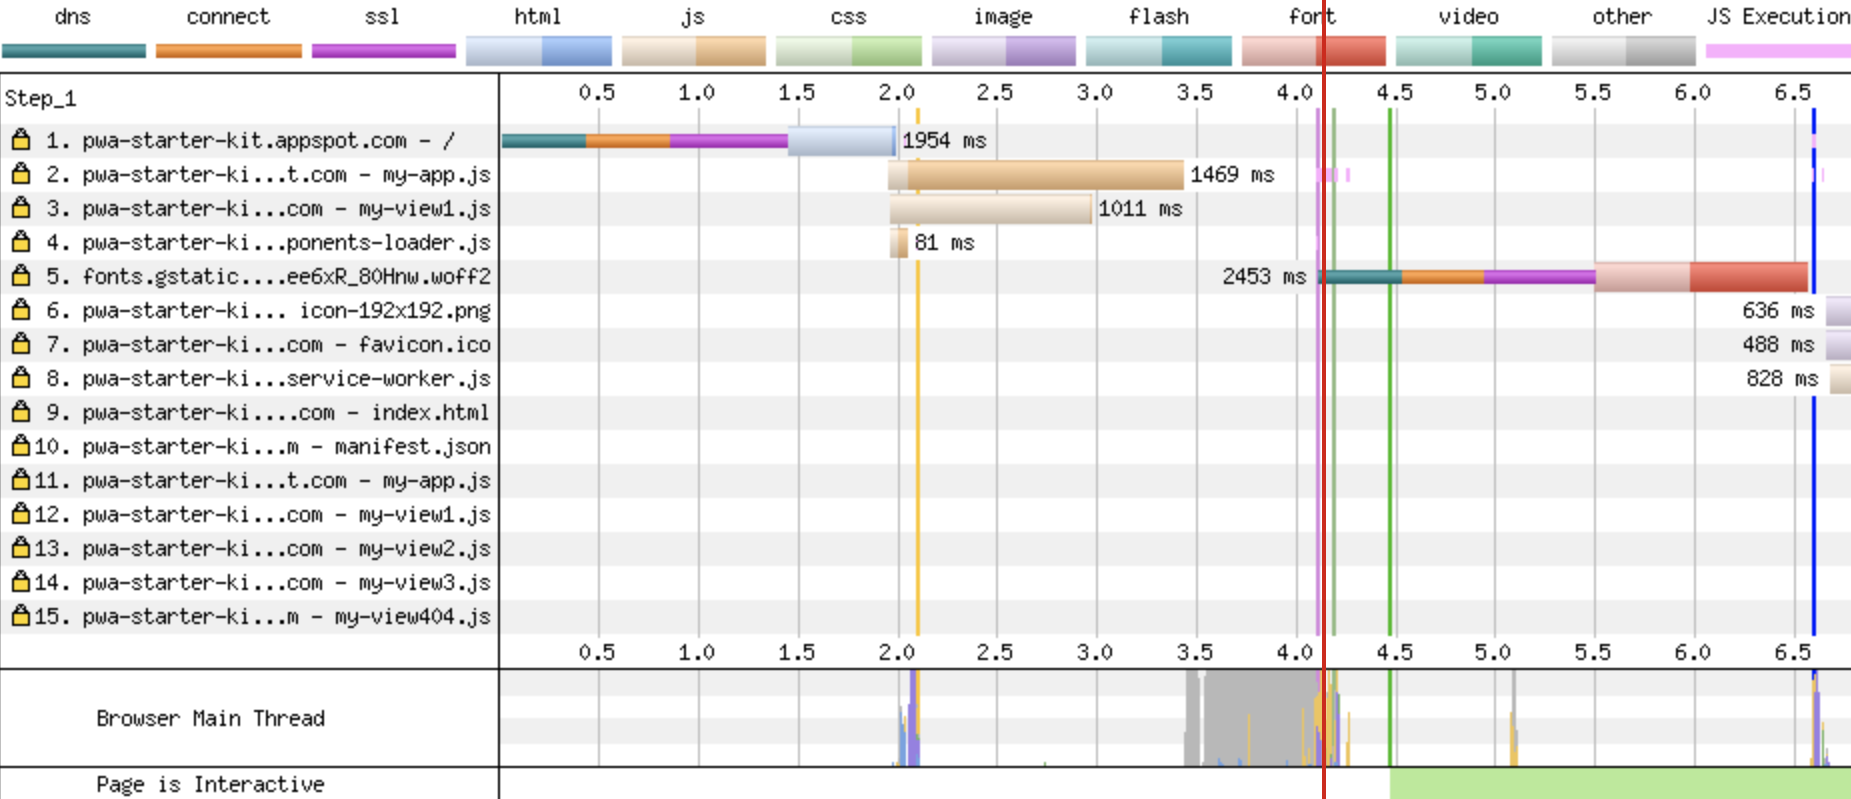Screen dimensions: 1851x799
Task: Click the Step_1 heading
Action: [40, 98]
